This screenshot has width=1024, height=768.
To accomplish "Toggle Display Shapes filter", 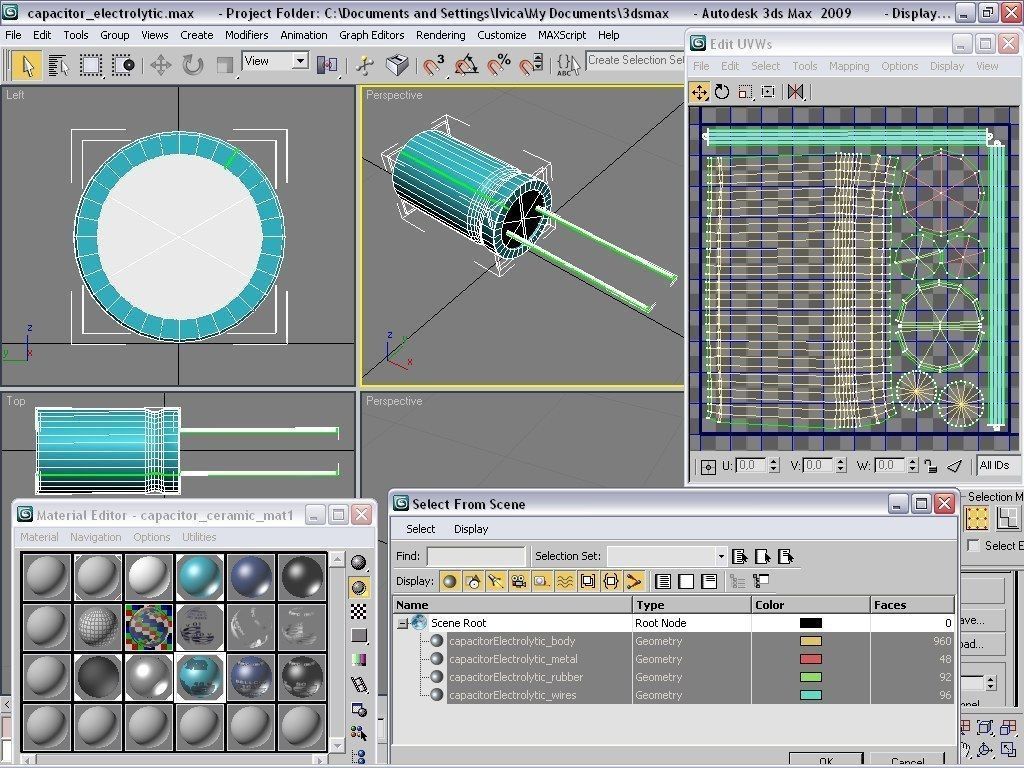I will point(473,581).
